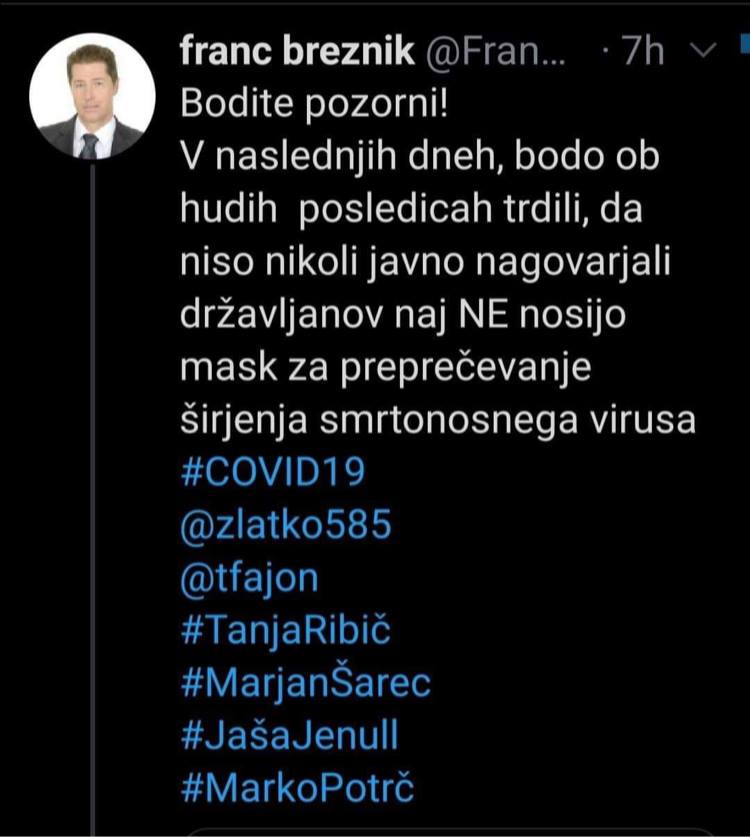Follow the #JašaJenull hashtag link
Screen dimensions: 750x838
[x=290, y=737]
